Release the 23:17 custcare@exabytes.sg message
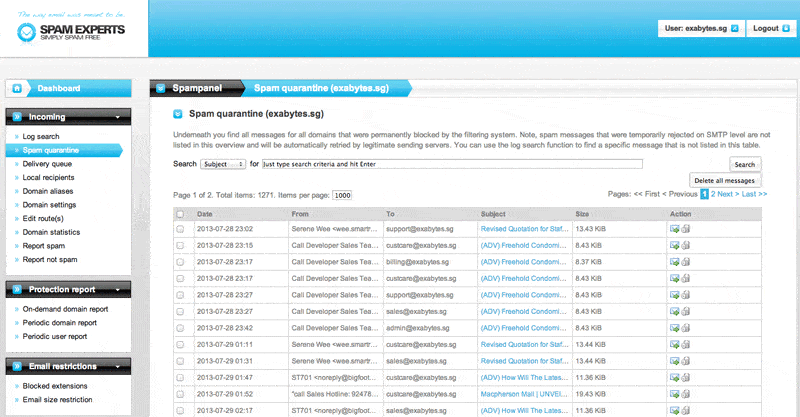Image resolution: width=800 pixels, height=417 pixels. point(674,279)
